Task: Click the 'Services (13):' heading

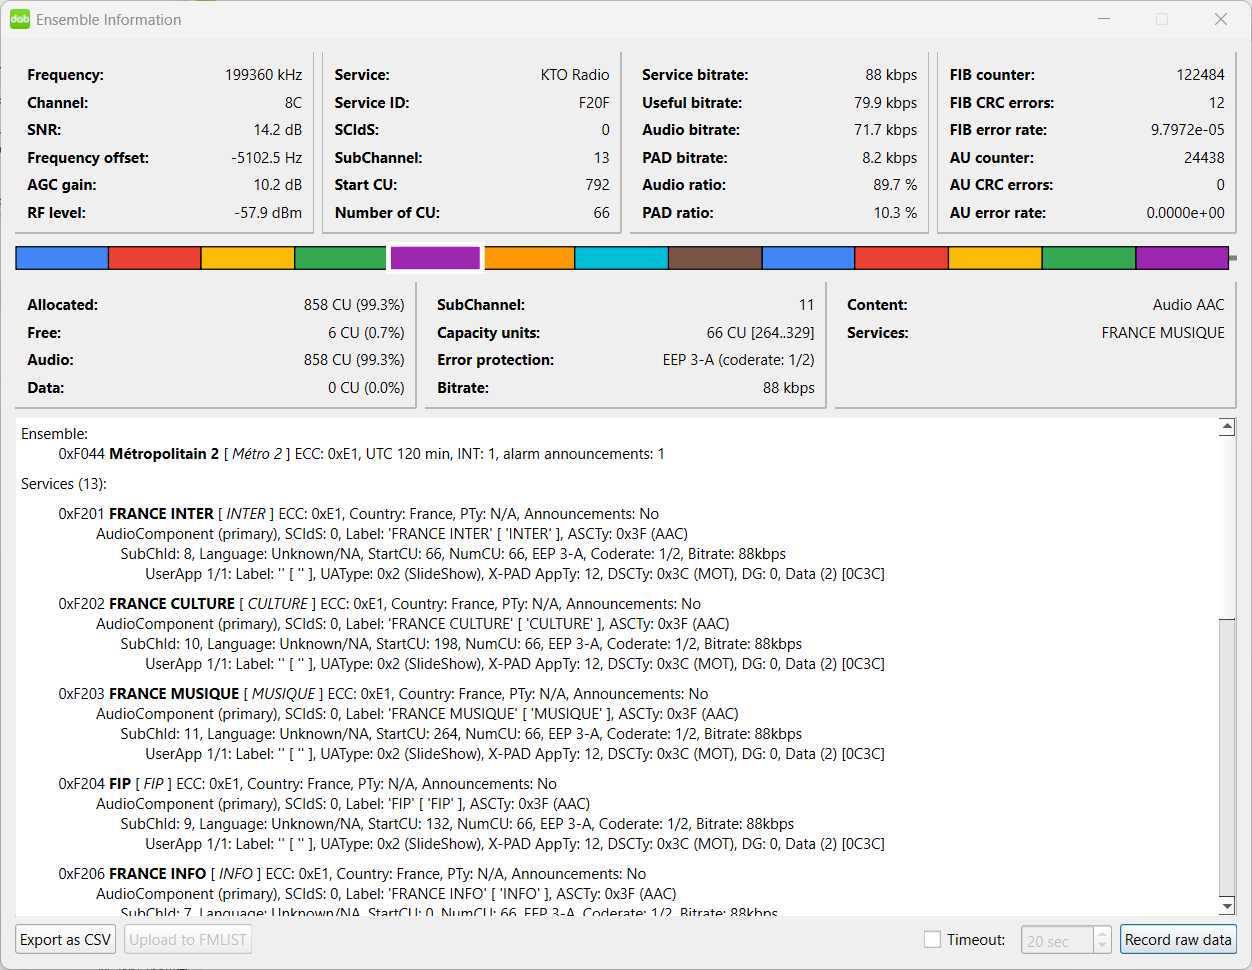Action: pos(64,484)
